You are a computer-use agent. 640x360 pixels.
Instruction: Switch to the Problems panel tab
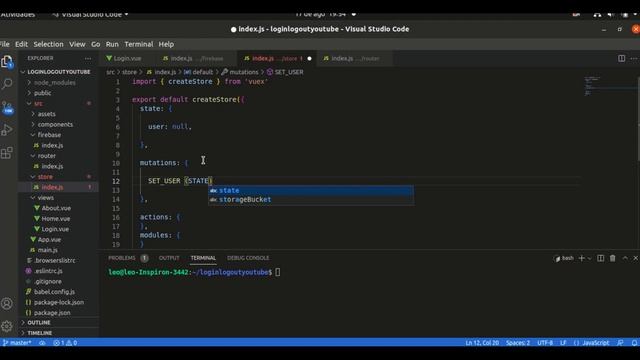[x=122, y=258]
